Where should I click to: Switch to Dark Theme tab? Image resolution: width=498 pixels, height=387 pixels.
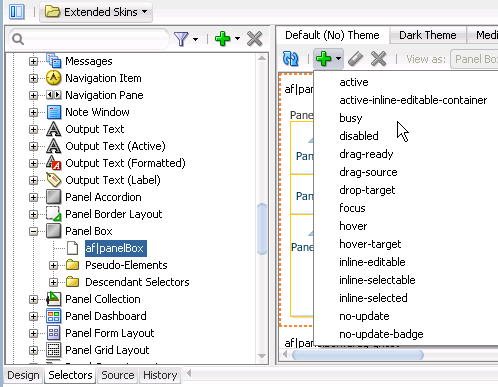pos(427,35)
